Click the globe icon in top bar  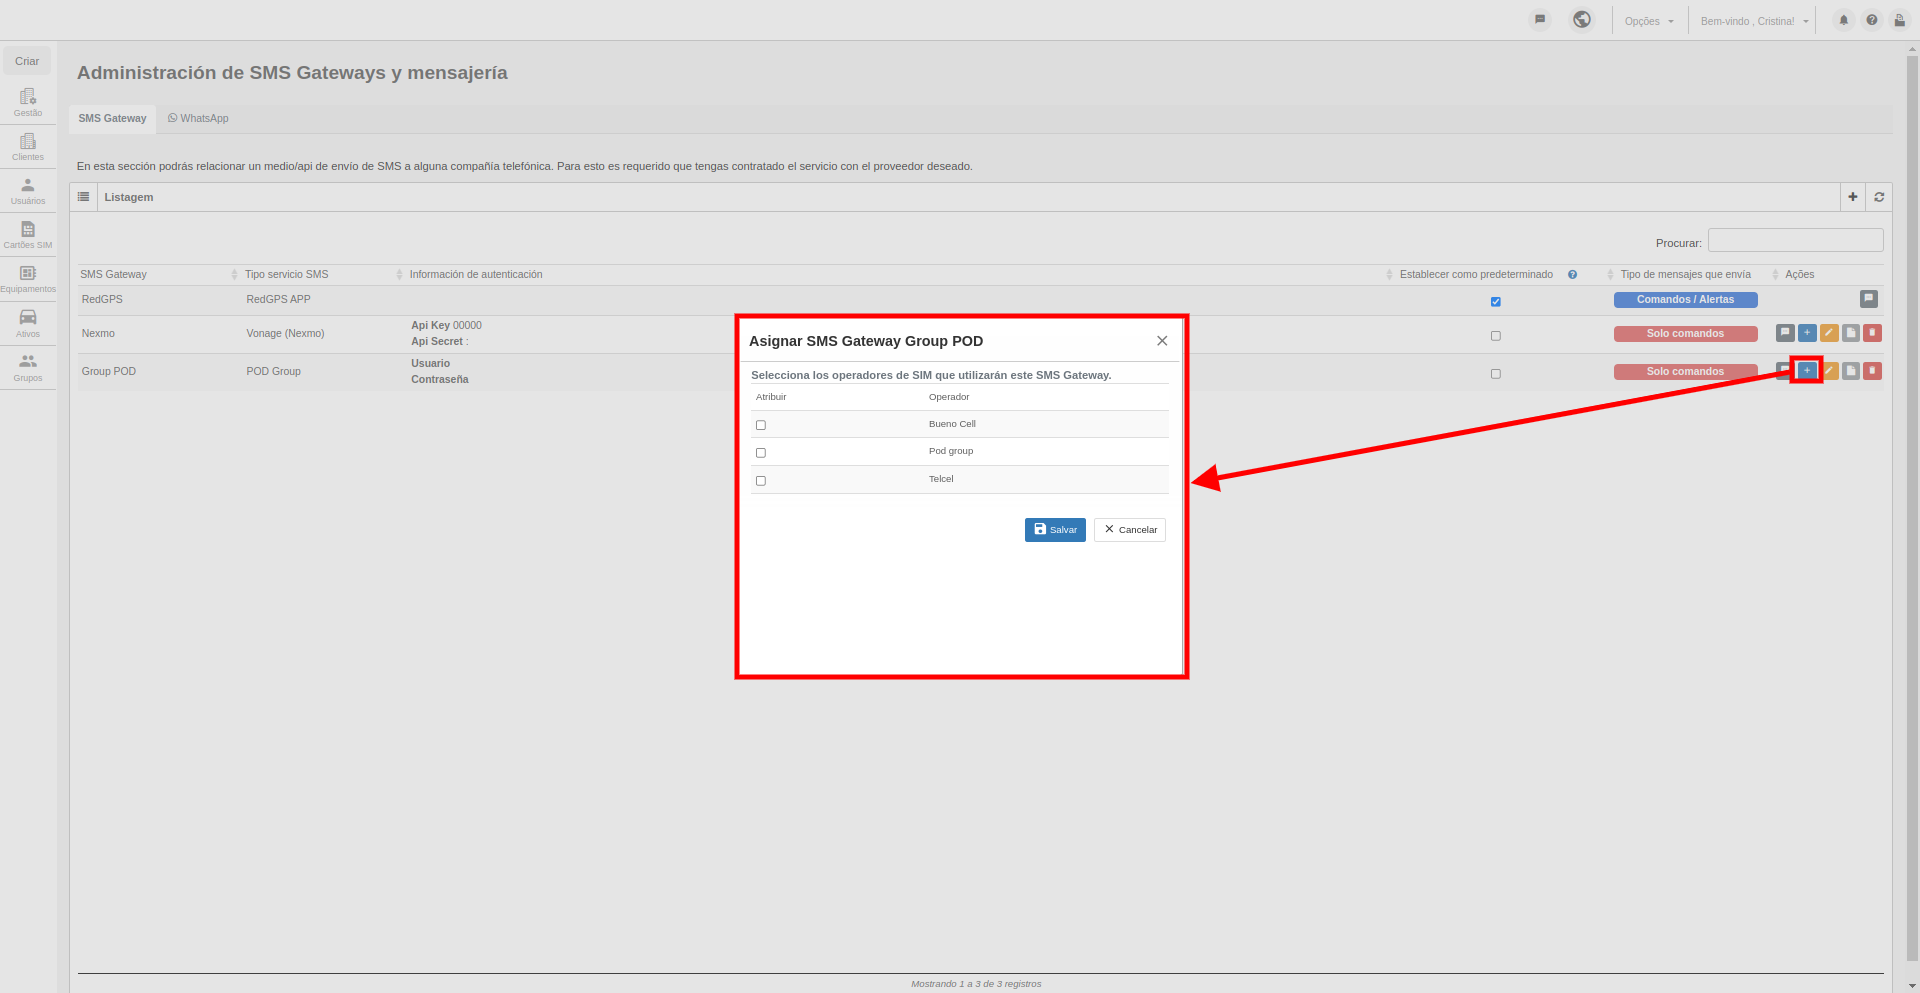(x=1582, y=20)
